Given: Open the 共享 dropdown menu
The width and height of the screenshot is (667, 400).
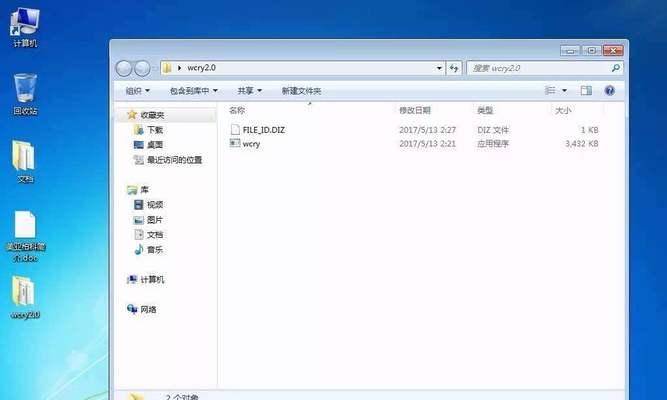Looking at the screenshot, I should coord(250,91).
